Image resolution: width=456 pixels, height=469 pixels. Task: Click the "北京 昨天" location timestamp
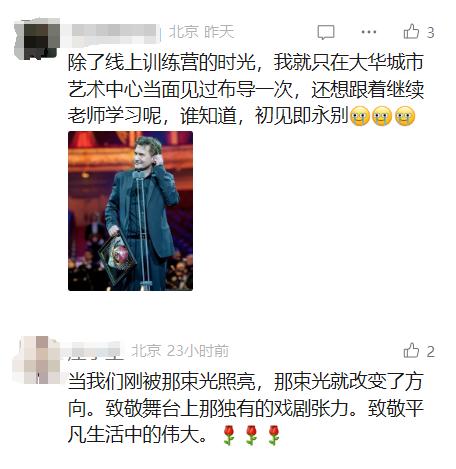201,32
